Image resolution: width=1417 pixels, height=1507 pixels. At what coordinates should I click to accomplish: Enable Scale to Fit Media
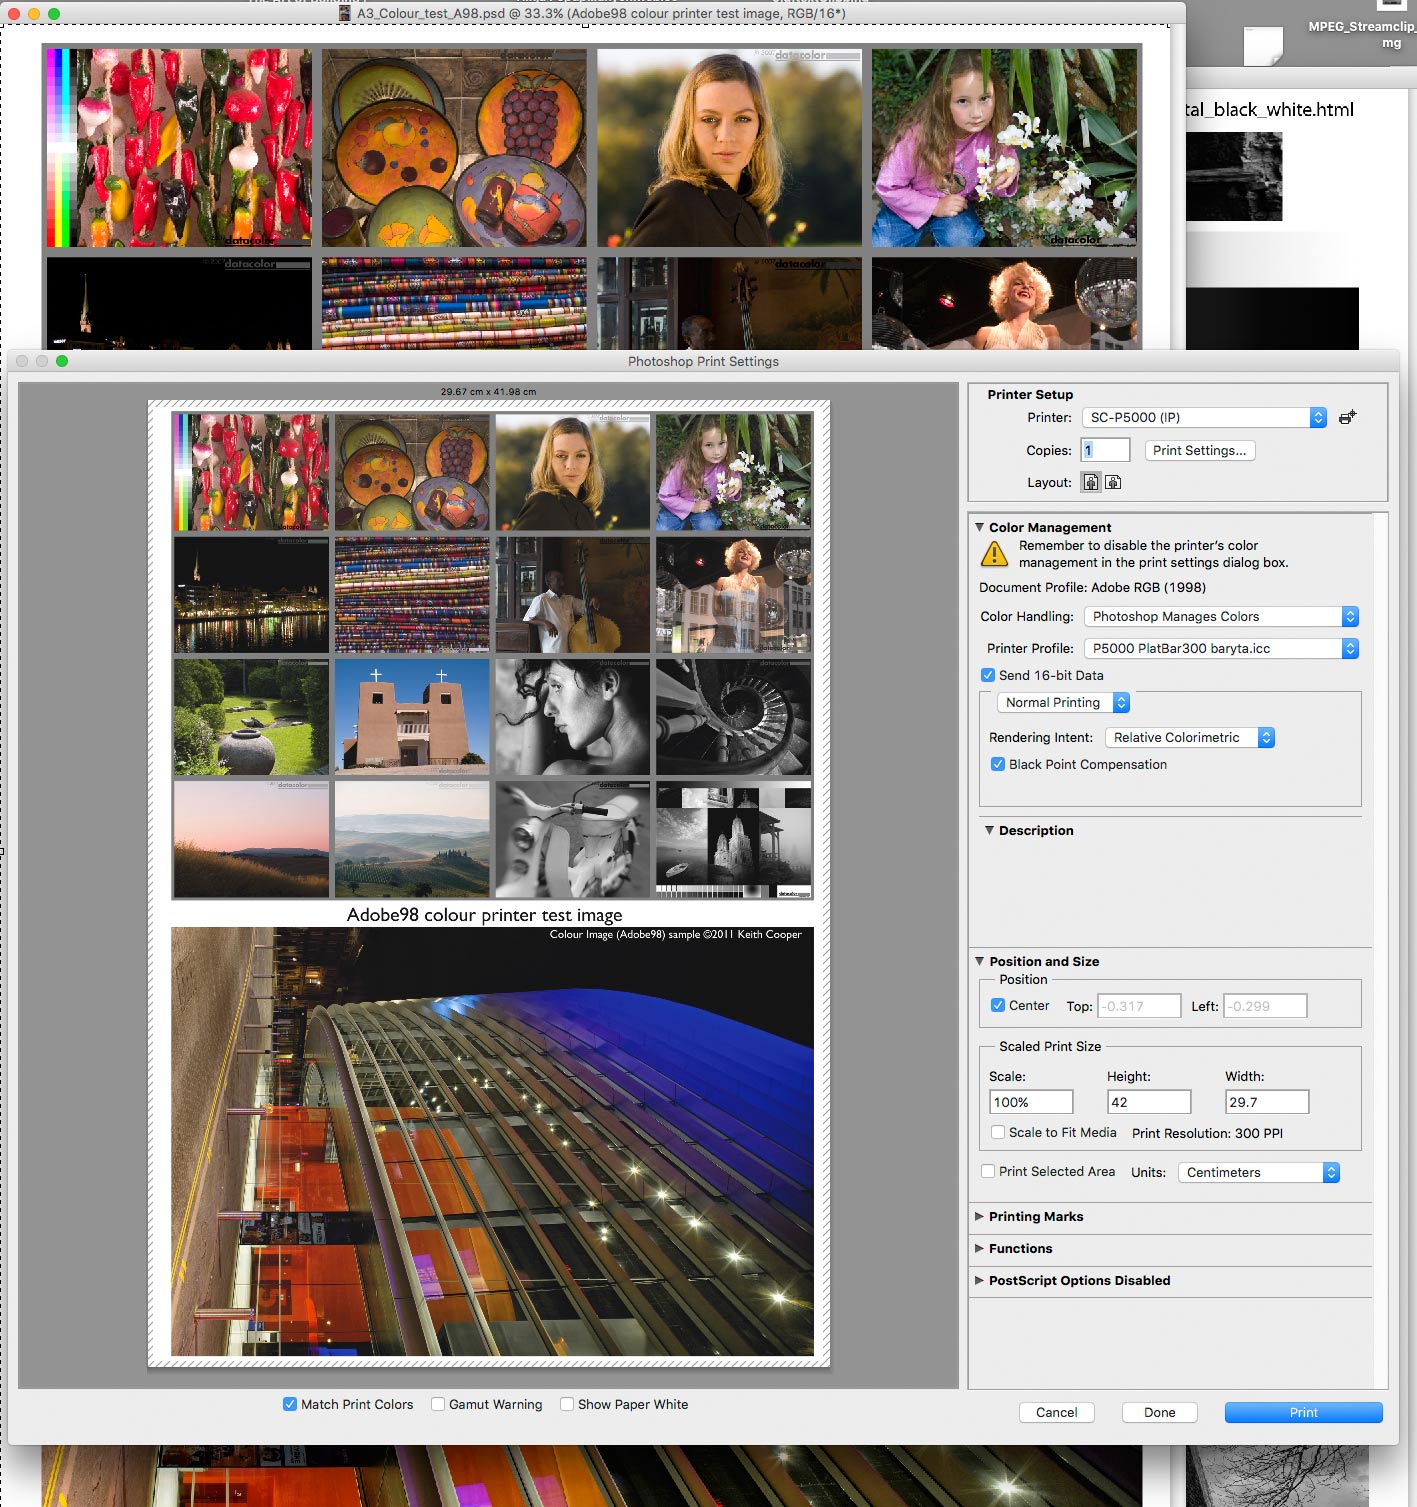click(x=998, y=1132)
